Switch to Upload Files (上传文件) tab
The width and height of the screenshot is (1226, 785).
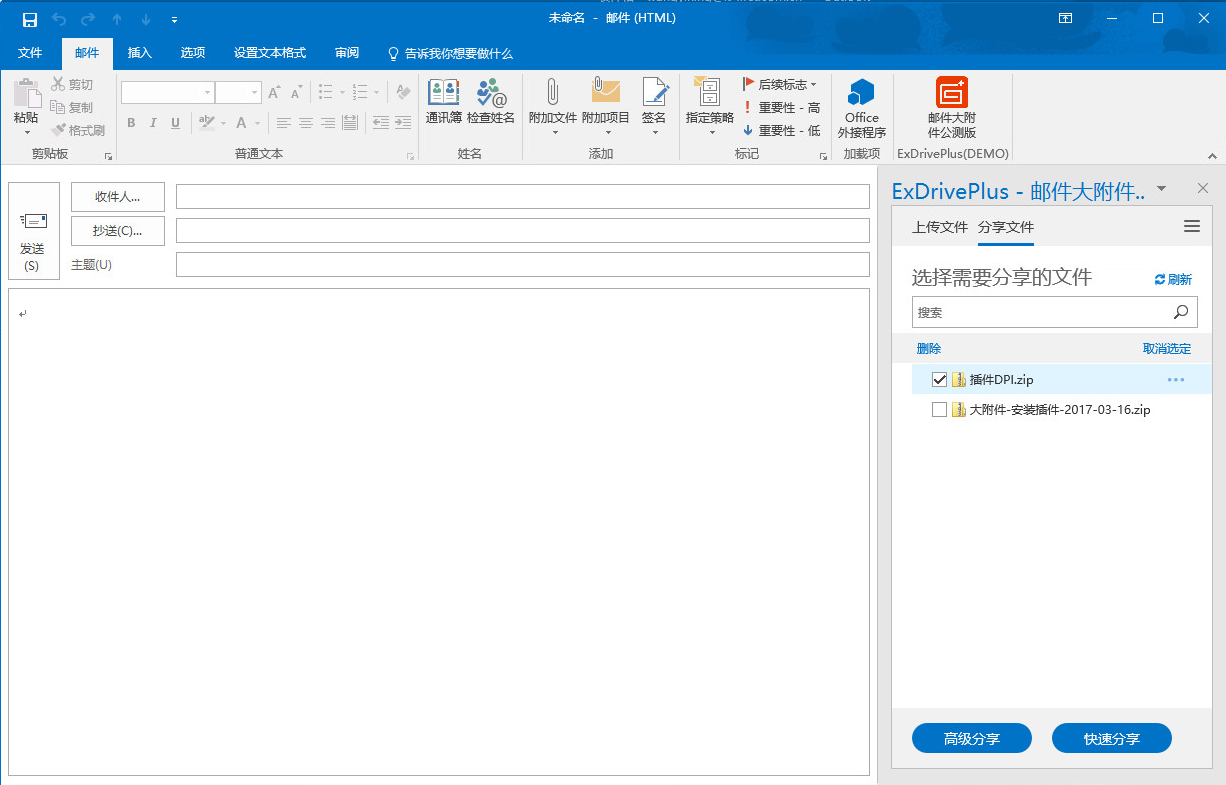940,227
